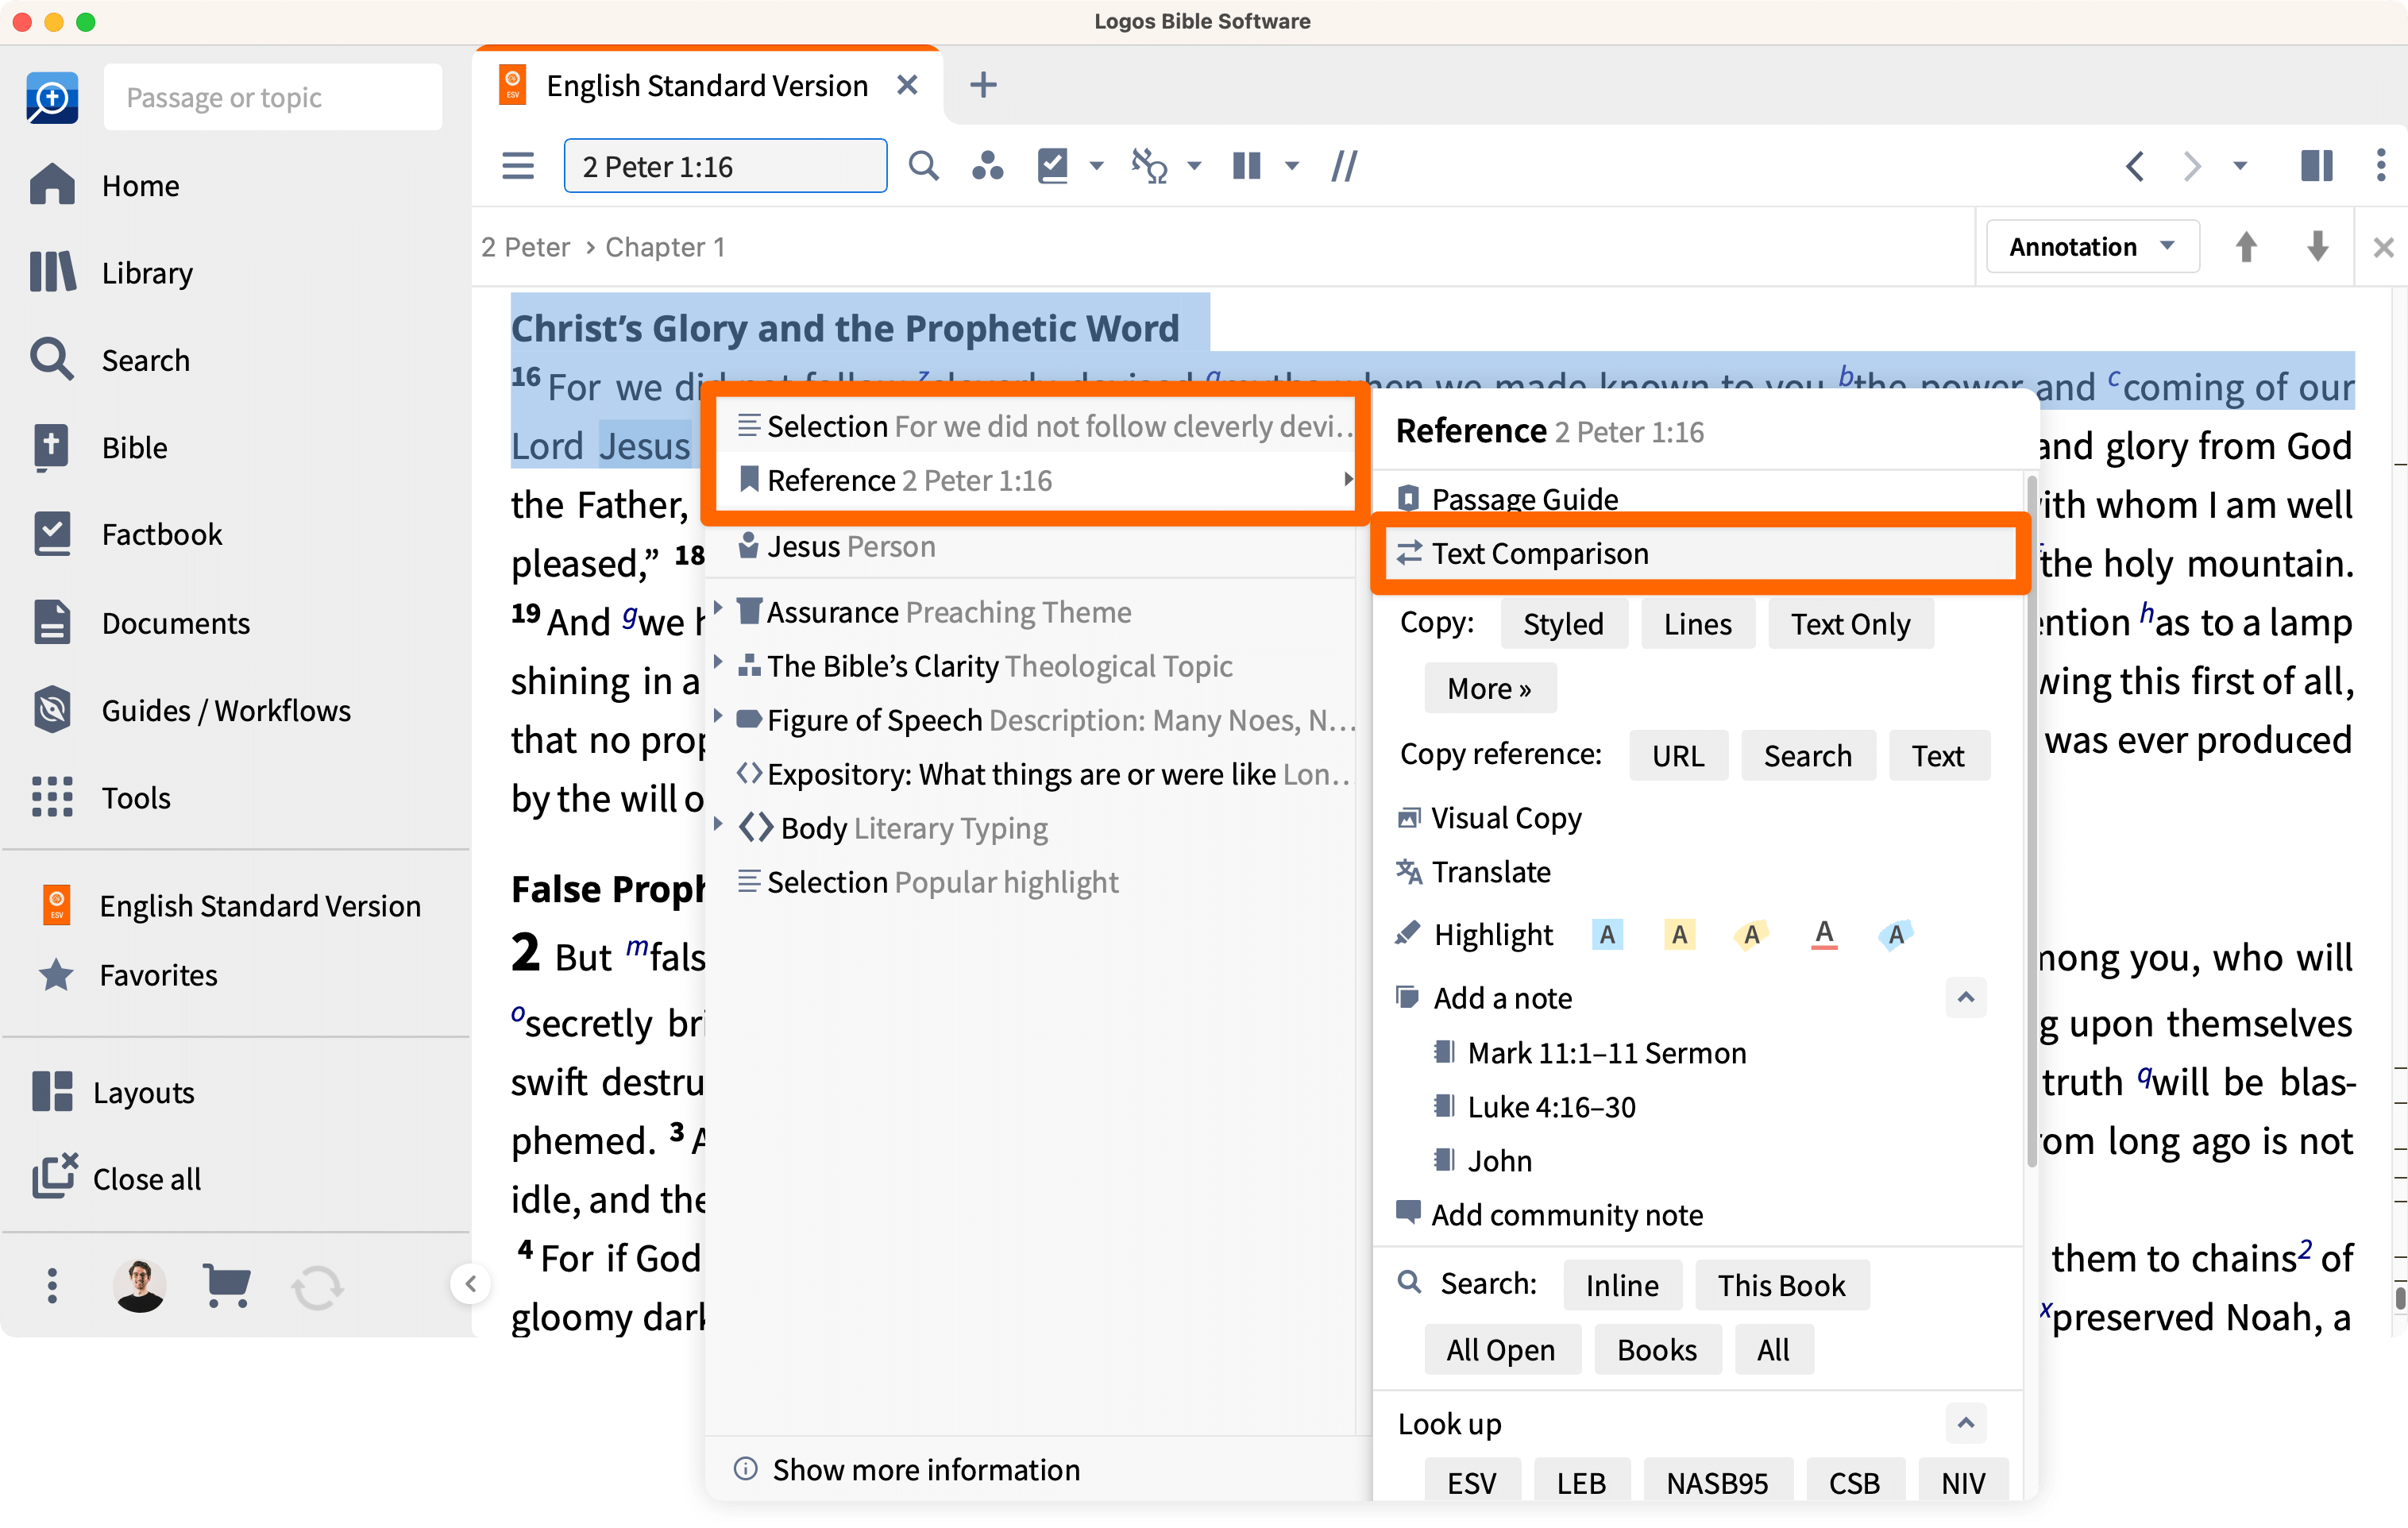This screenshot has width=2408, height=1528.
Task: Collapse the Look up section
Action: (x=1965, y=1422)
